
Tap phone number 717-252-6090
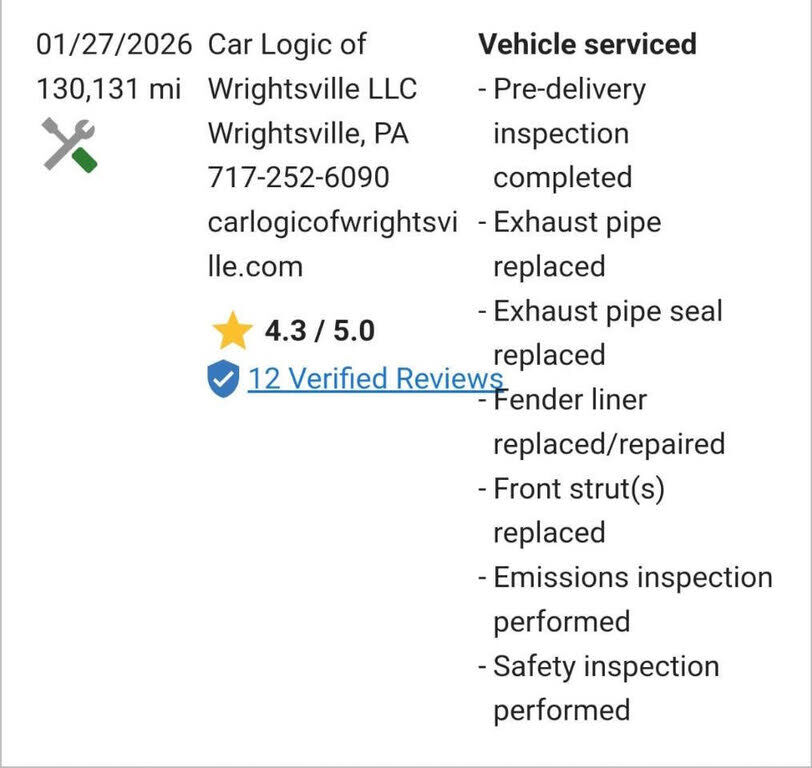point(298,177)
